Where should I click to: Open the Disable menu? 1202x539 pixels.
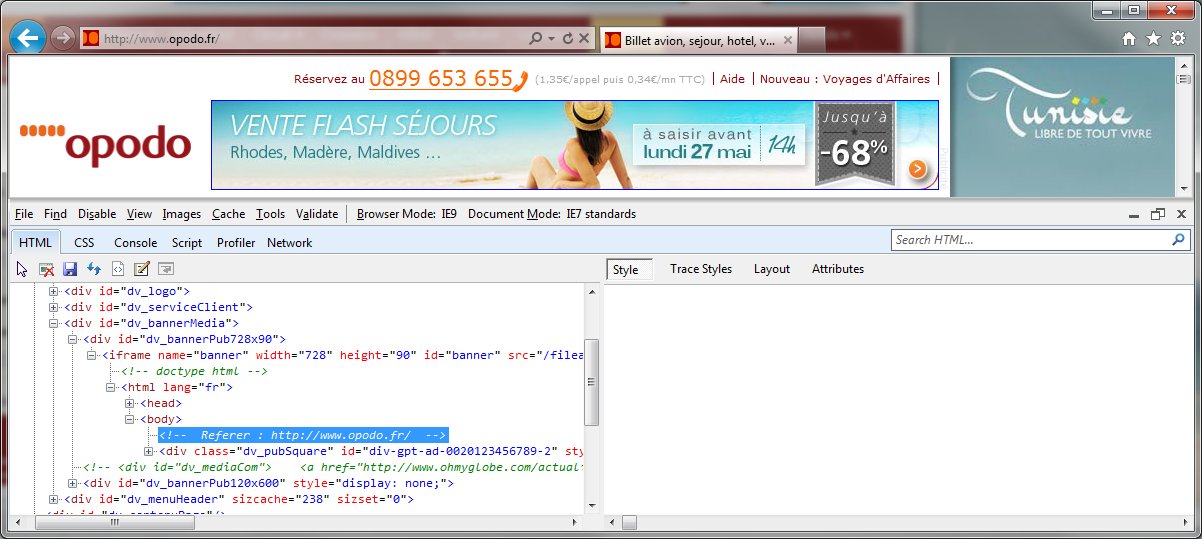[x=97, y=214]
